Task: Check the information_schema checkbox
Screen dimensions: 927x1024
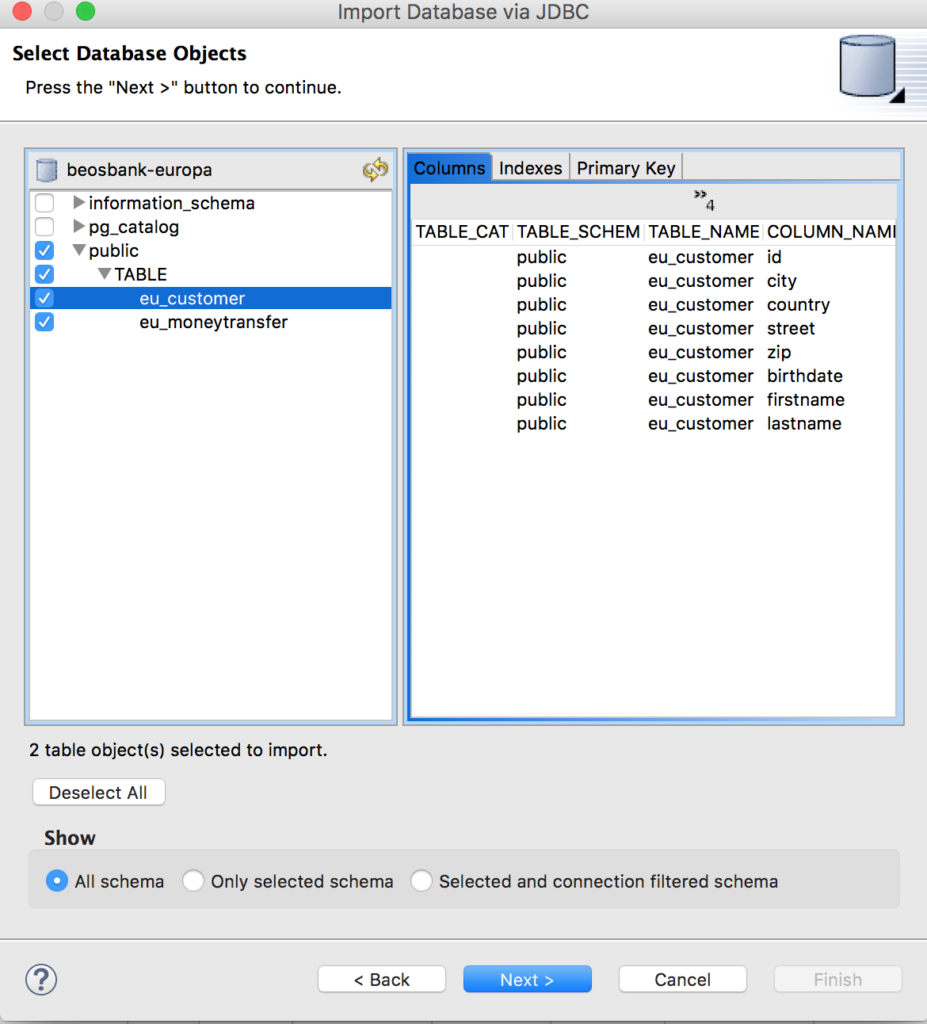Action: 43,202
